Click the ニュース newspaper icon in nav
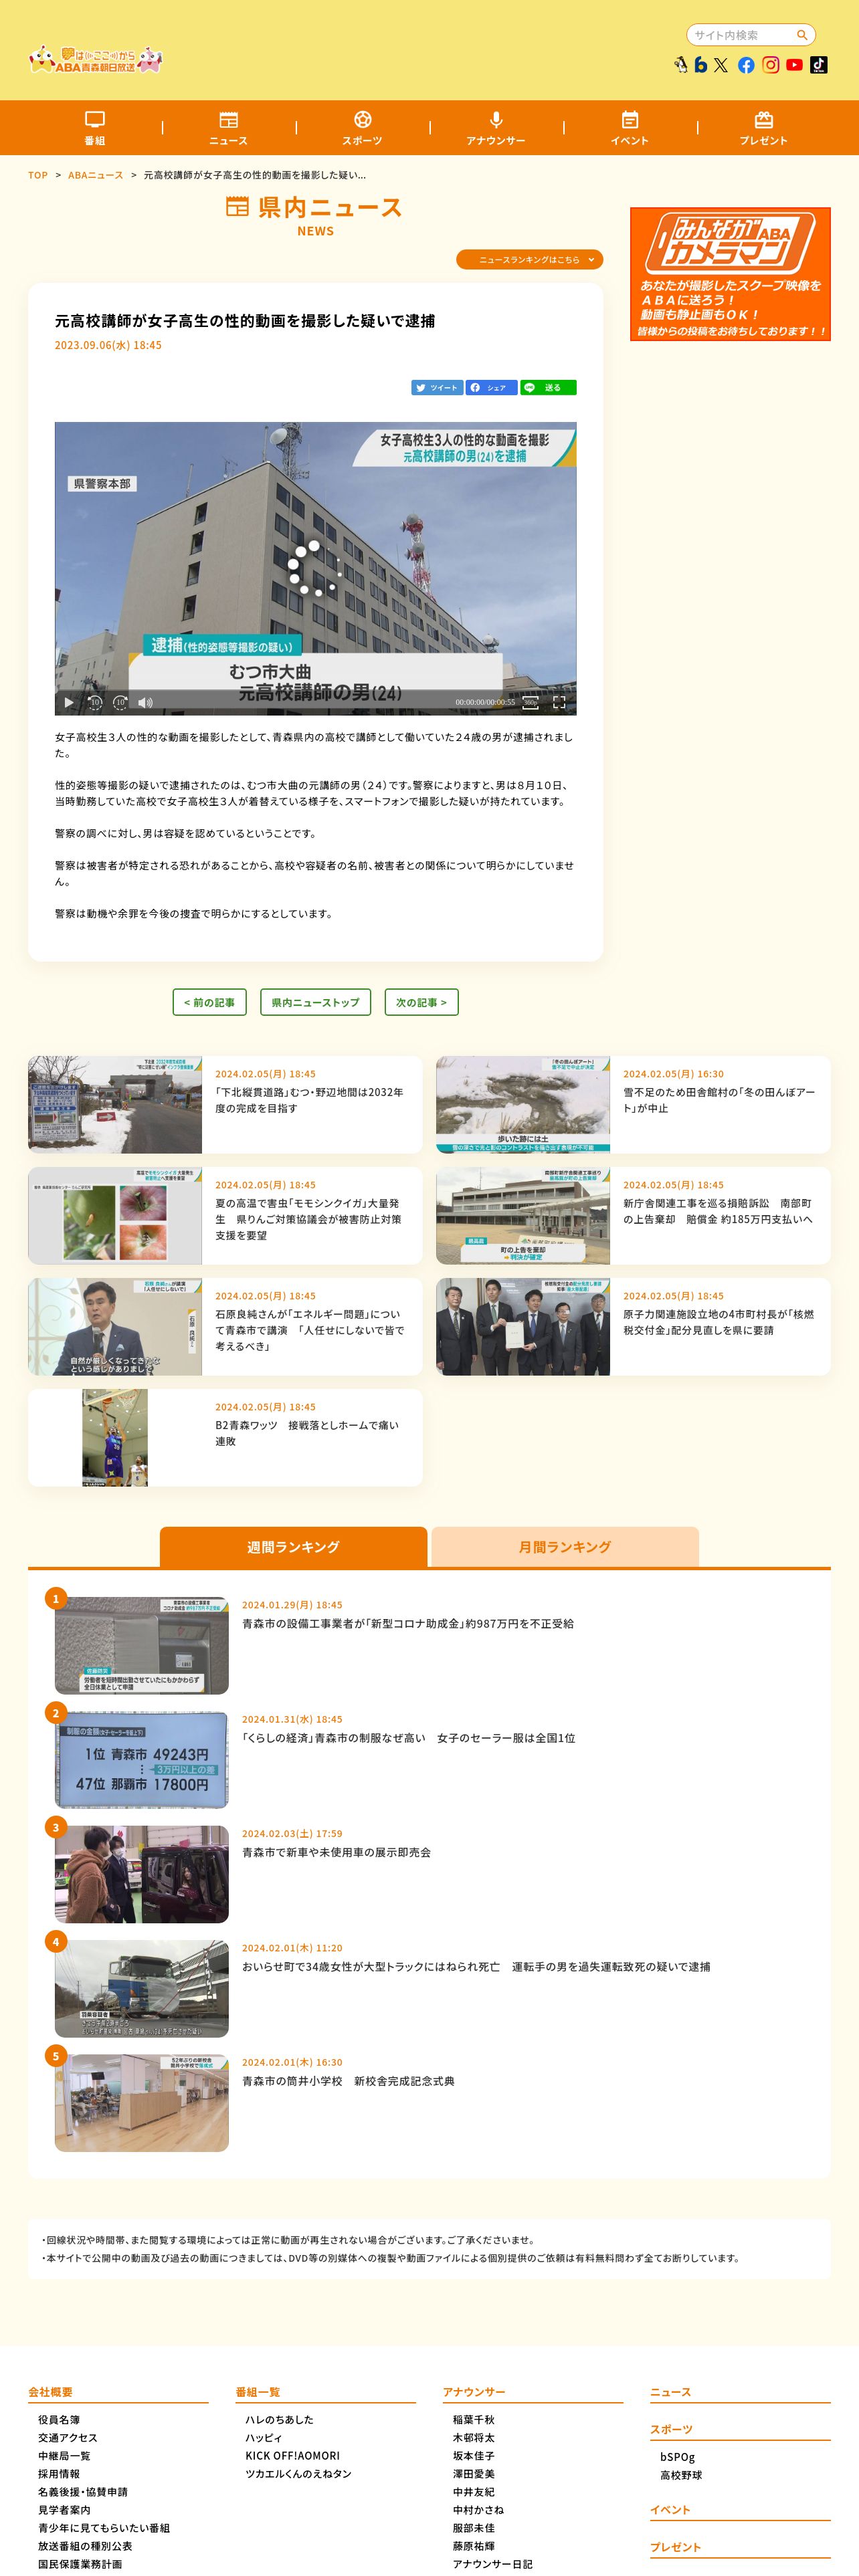This screenshot has width=859, height=2576. point(229,119)
